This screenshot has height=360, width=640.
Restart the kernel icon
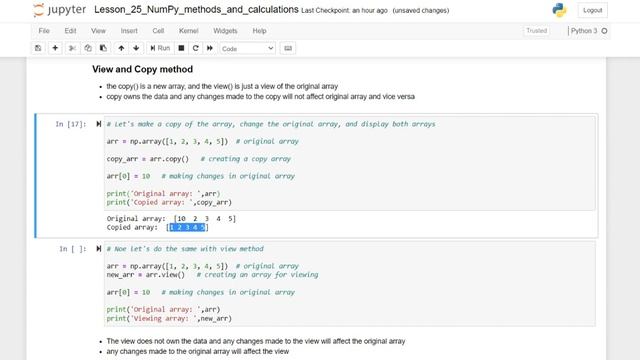click(x=196, y=48)
